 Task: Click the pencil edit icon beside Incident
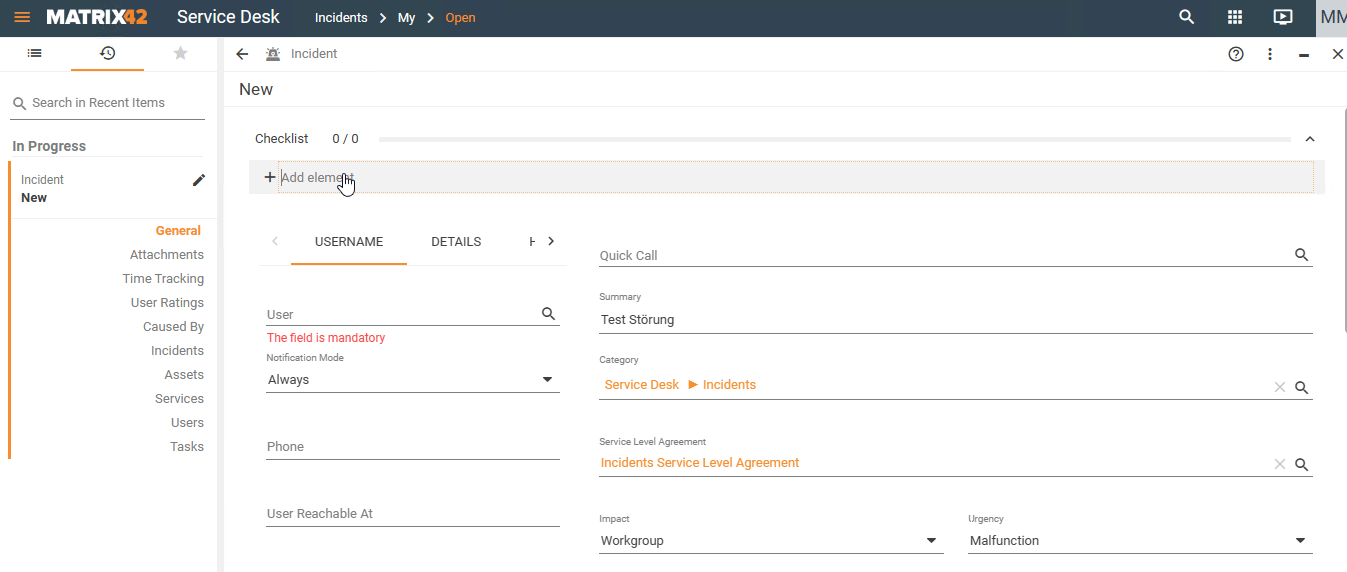(199, 180)
